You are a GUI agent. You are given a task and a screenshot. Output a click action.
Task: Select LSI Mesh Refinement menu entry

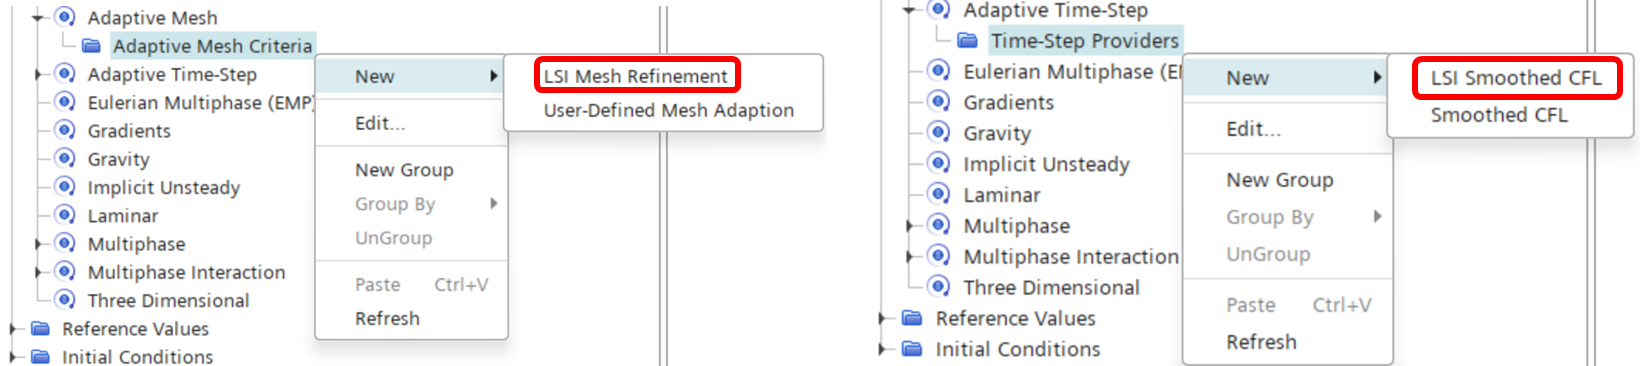point(636,76)
